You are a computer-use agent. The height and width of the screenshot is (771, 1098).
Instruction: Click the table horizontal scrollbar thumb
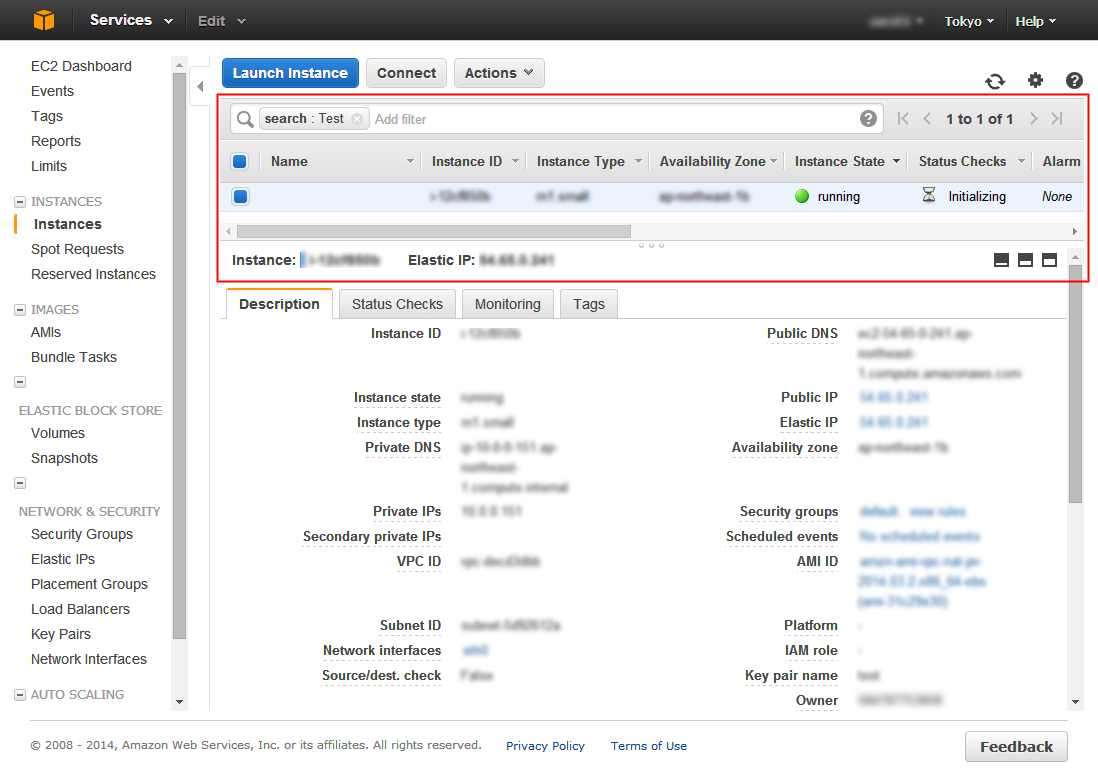point(433,231)
